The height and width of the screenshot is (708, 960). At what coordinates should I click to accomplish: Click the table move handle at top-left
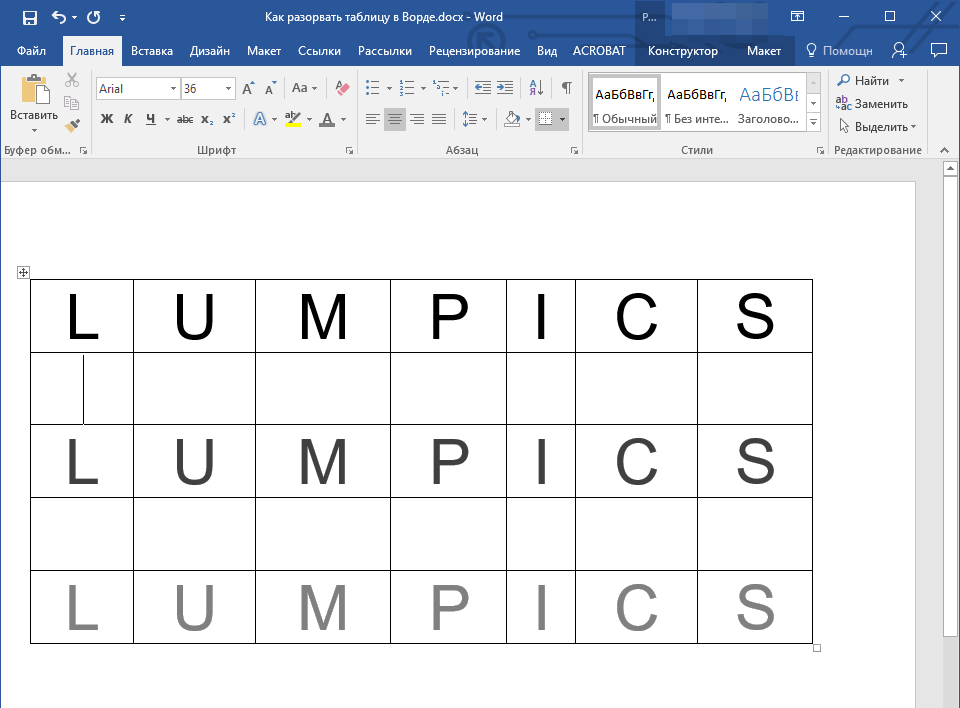(24, 273)
